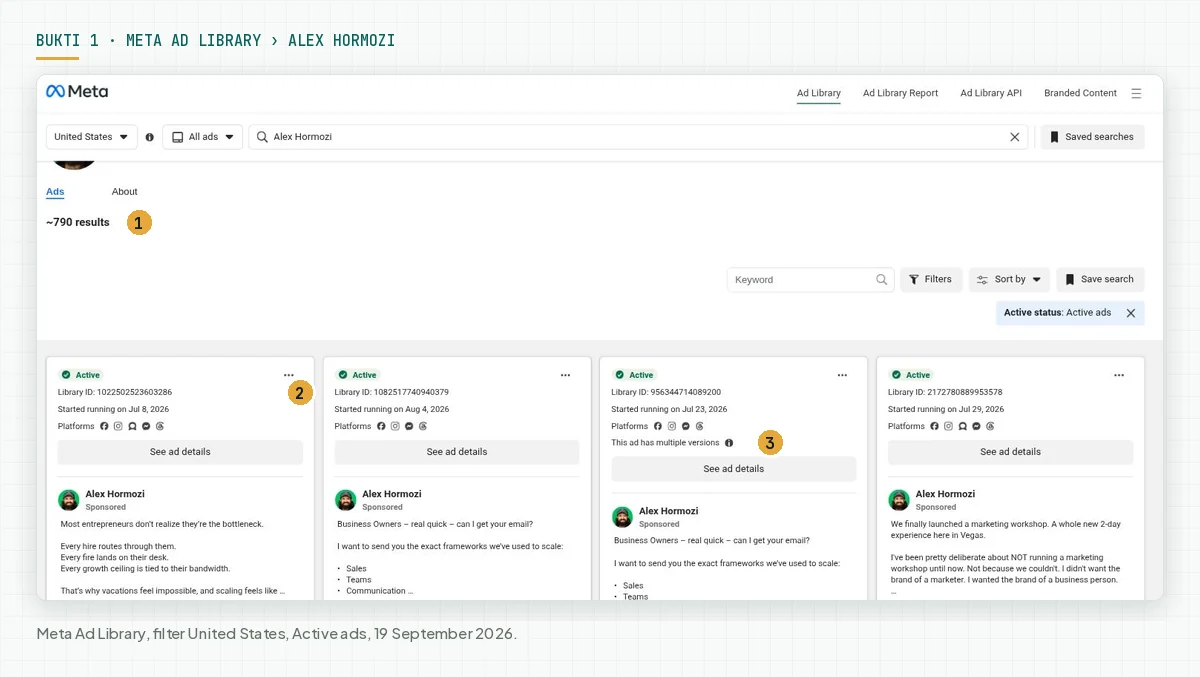Clear the Alex Hormozi search text
This screenshot has width=1200, height=677.
tap(1015, 137)
